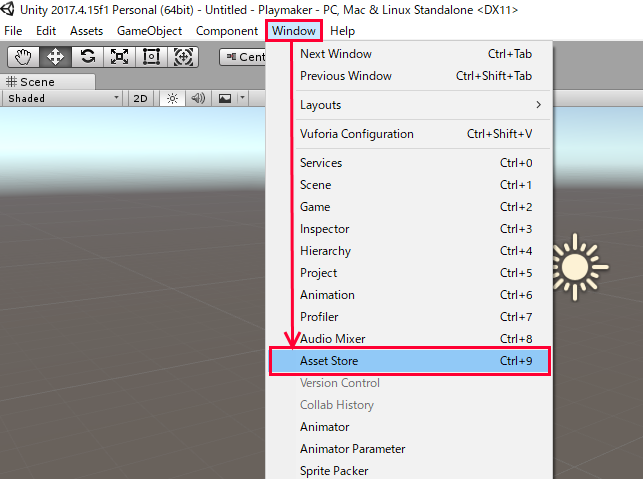Select the Rect transform tool
The image size is (643, 479).
pyautogui.click(x=151, y=57)
